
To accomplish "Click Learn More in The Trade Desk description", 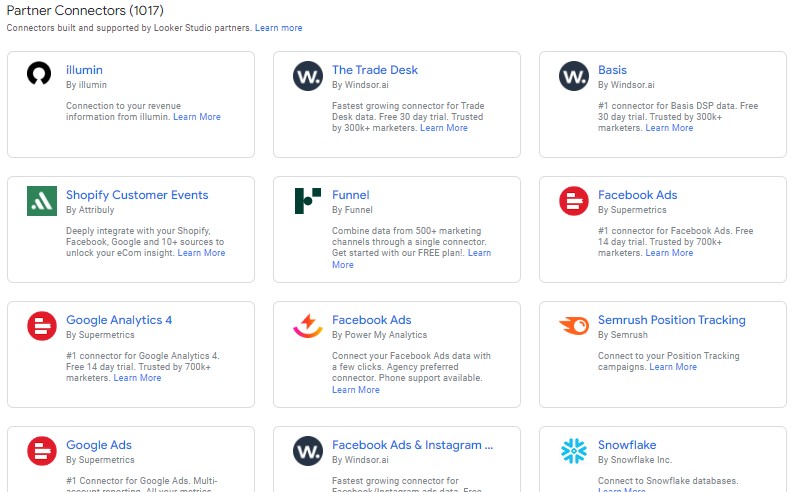I will pyautogui.click(x=444, y=128).
